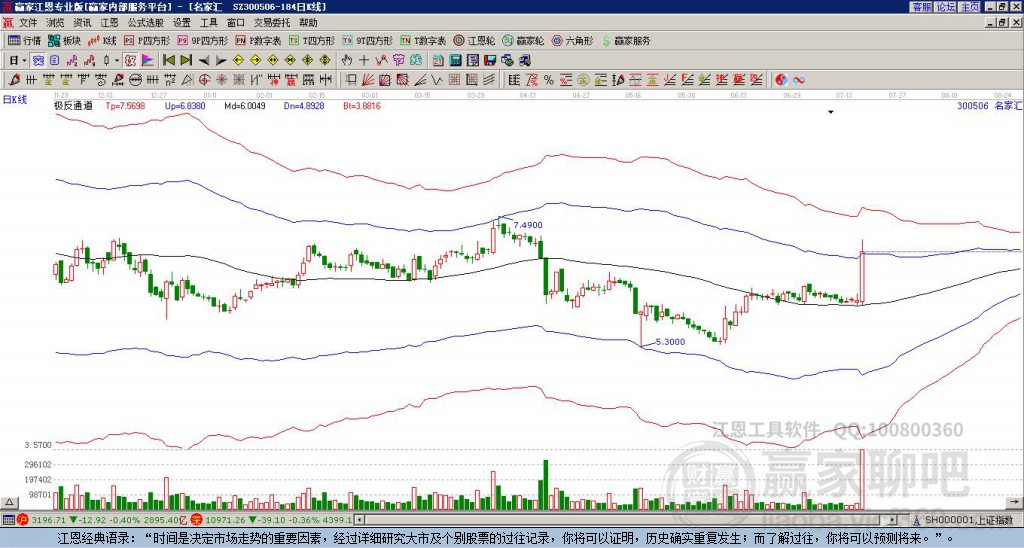Jump to last bar with right-end arrow
The width and height of the screenshot is (1024, 548).
point(185,61)
